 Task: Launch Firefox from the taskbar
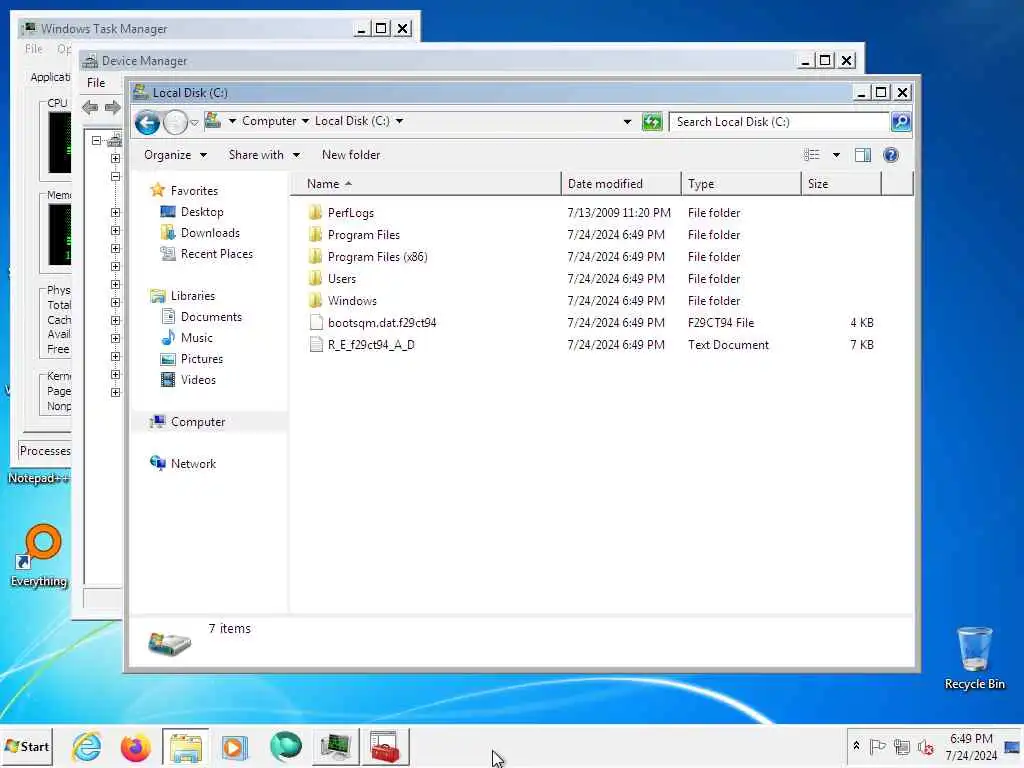point(135,746)
